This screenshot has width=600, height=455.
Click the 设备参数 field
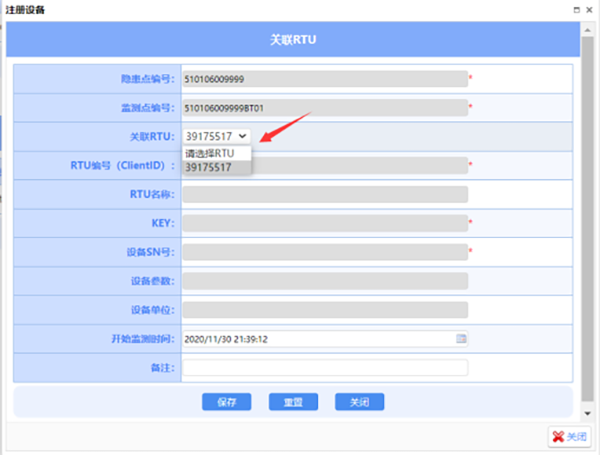coord(324,282)
